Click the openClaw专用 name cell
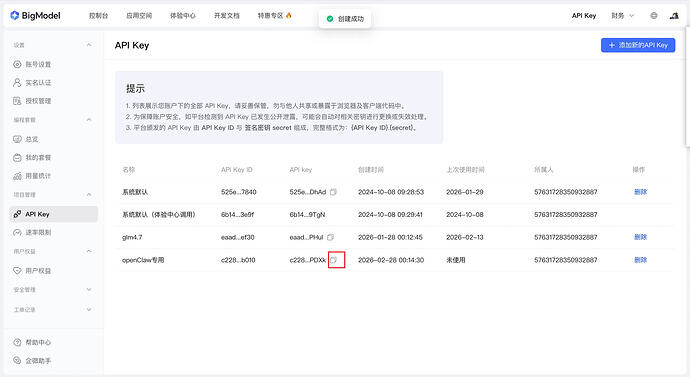The image size is (690, 377). pyautogui.click(x=143, y=260)
